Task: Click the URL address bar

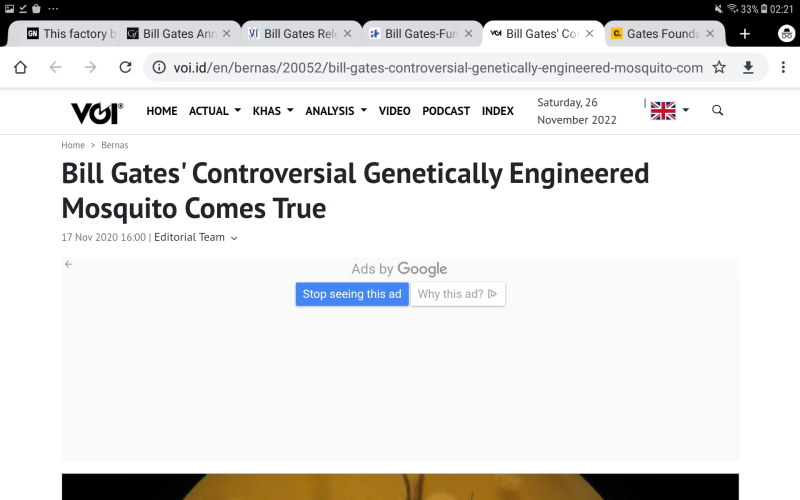Action: [430, 67]
